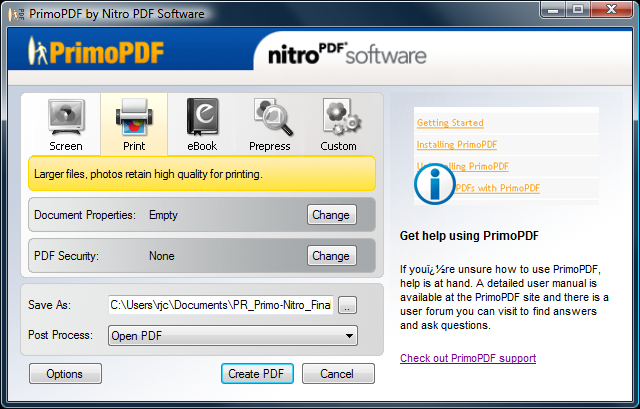Click the 'Empty' document properties value

point(163,215)
